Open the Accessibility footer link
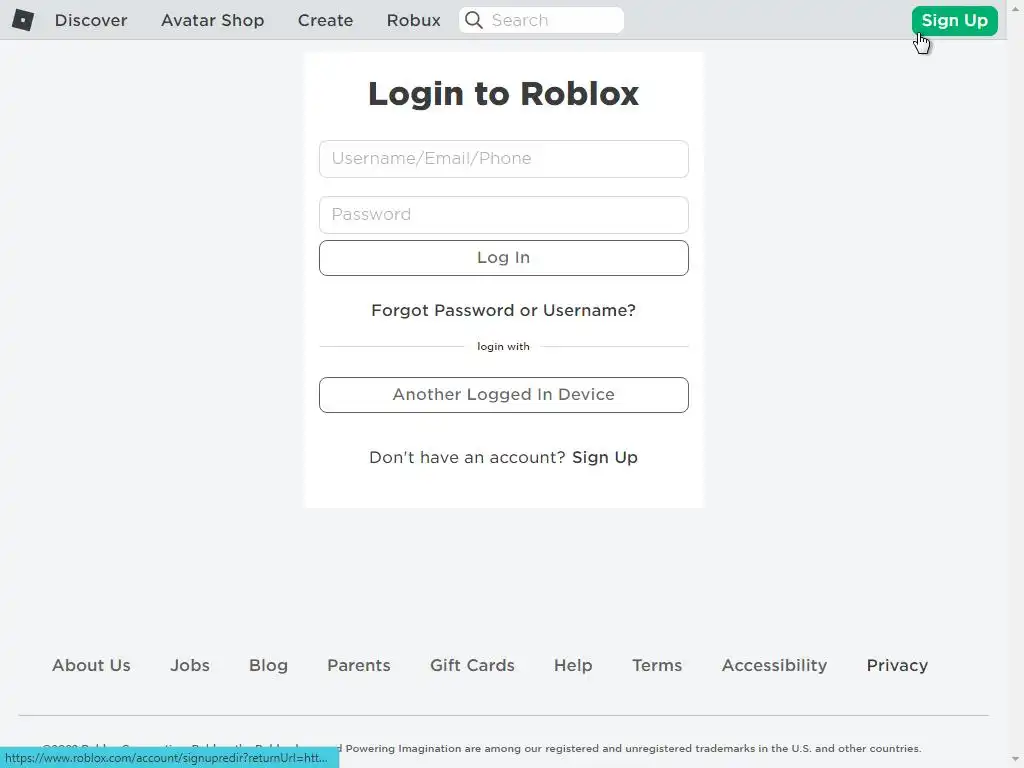 775,665
